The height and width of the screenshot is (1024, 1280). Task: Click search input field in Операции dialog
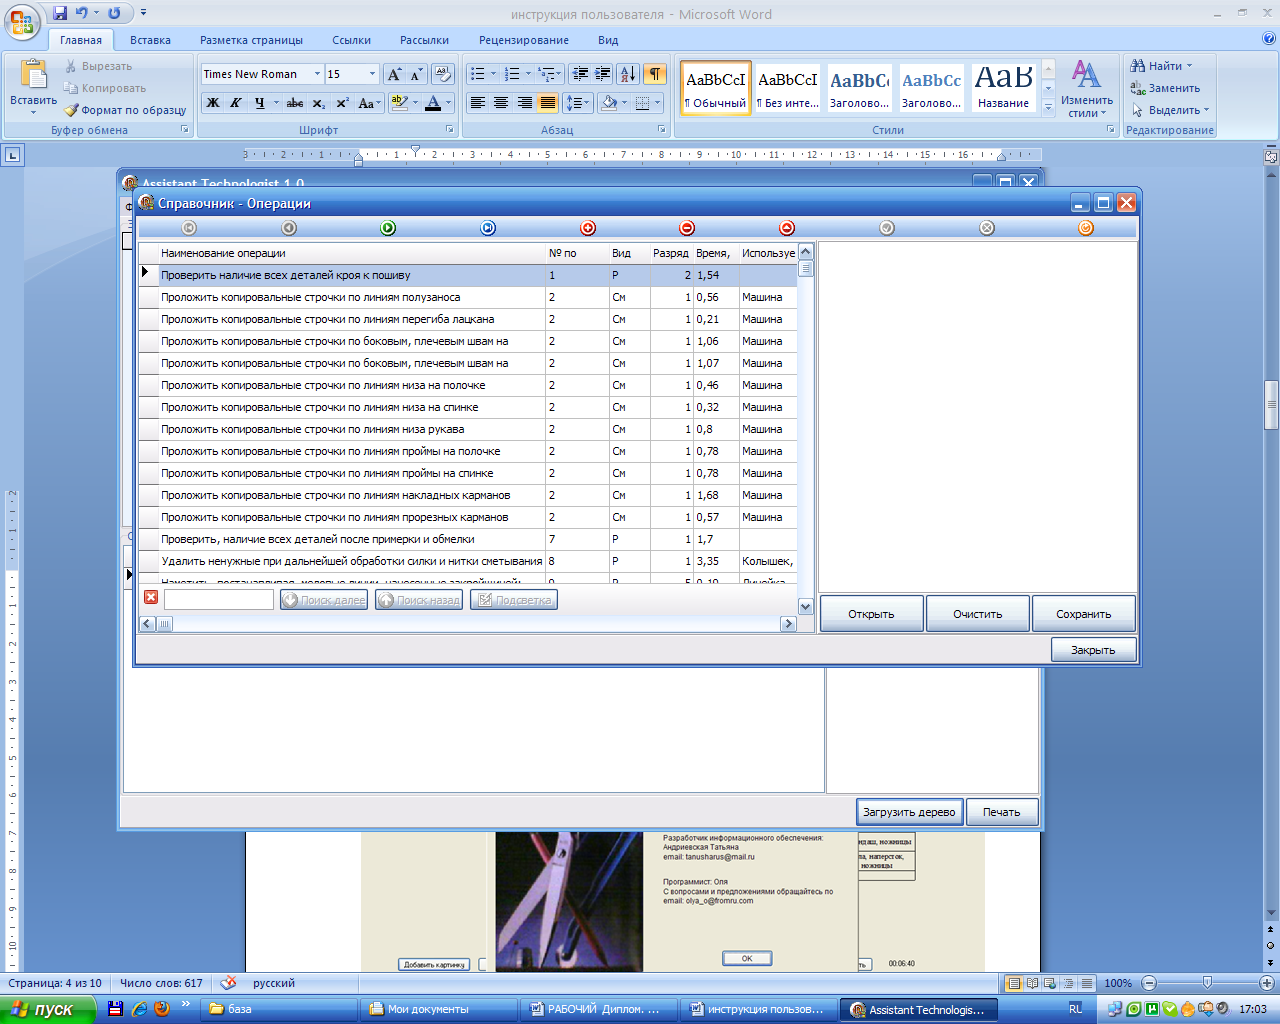(219, 599)
